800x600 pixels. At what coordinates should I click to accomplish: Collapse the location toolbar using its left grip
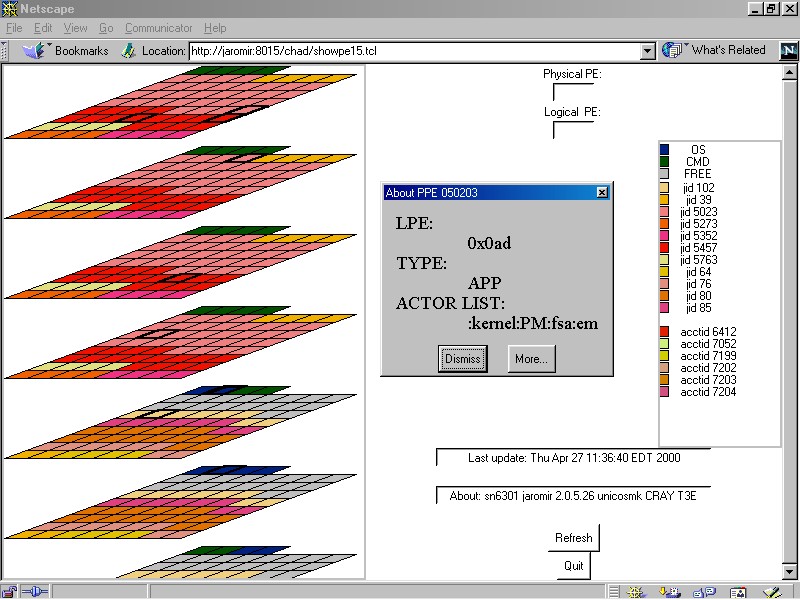[4, 51]
